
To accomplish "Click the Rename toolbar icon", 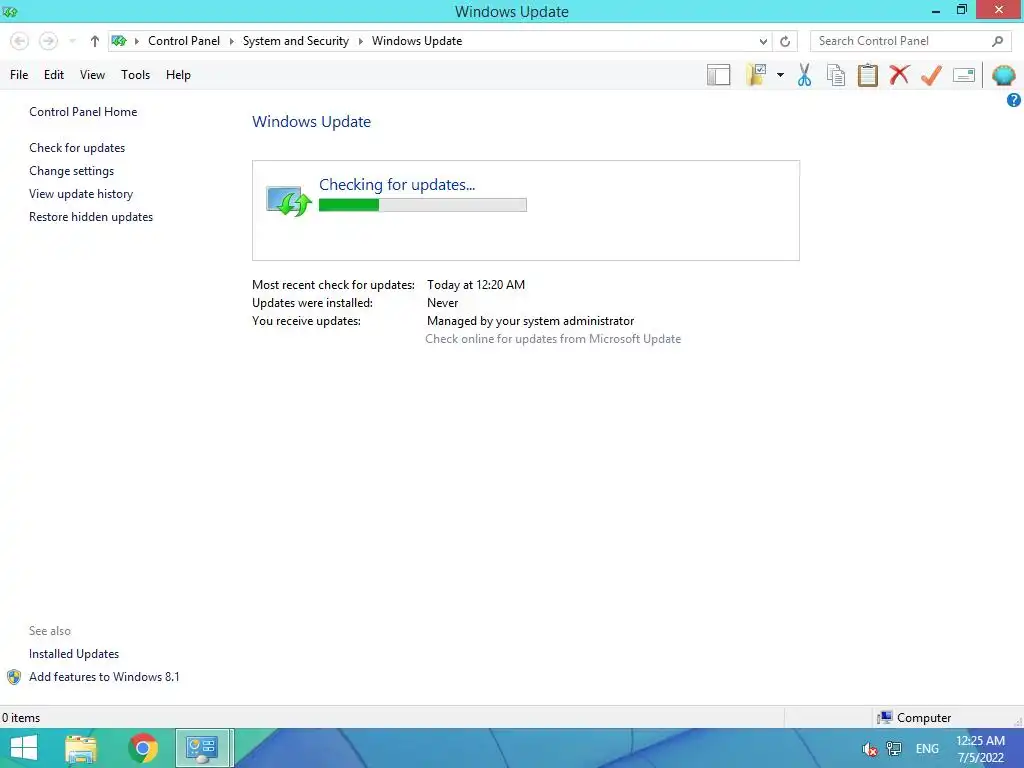I will coord(964,75).
